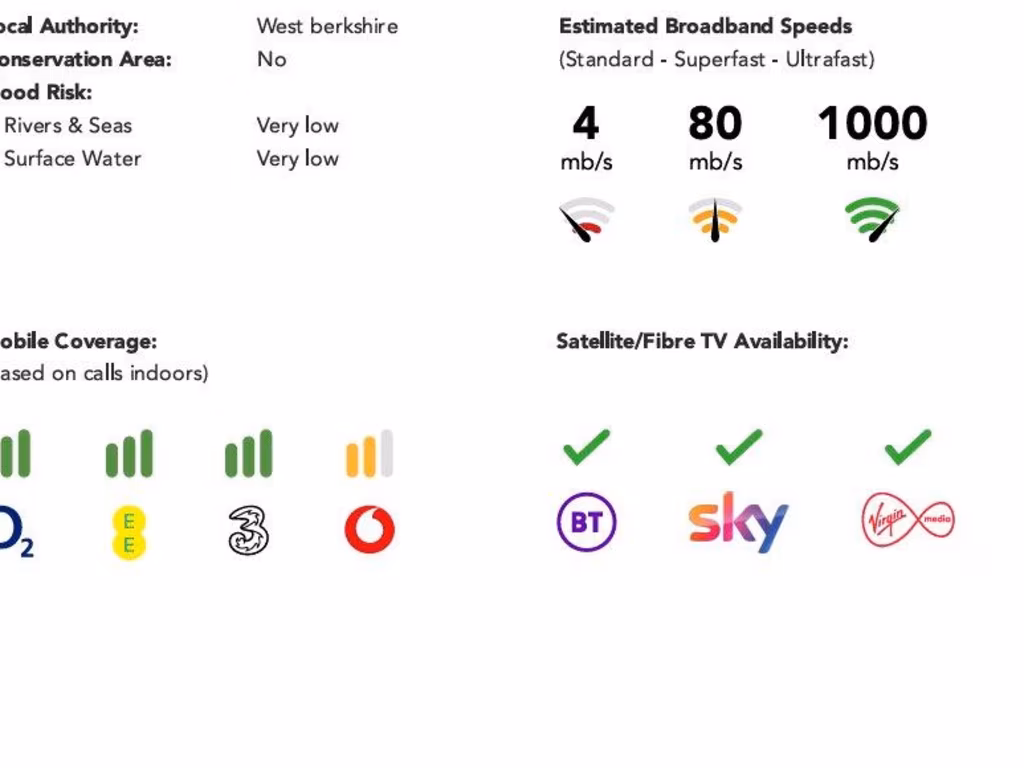Click the green signal bars above Three
The height and width of the screenshot is (768, 1024).
248,454
